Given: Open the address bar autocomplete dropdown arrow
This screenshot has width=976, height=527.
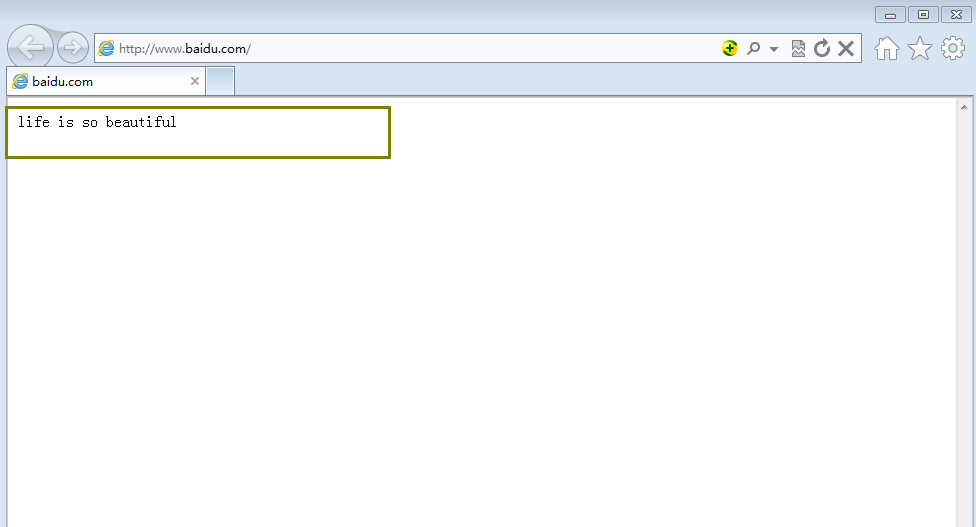Looking at the screenshot, I should pyautogui.click(x=774, y=49).
